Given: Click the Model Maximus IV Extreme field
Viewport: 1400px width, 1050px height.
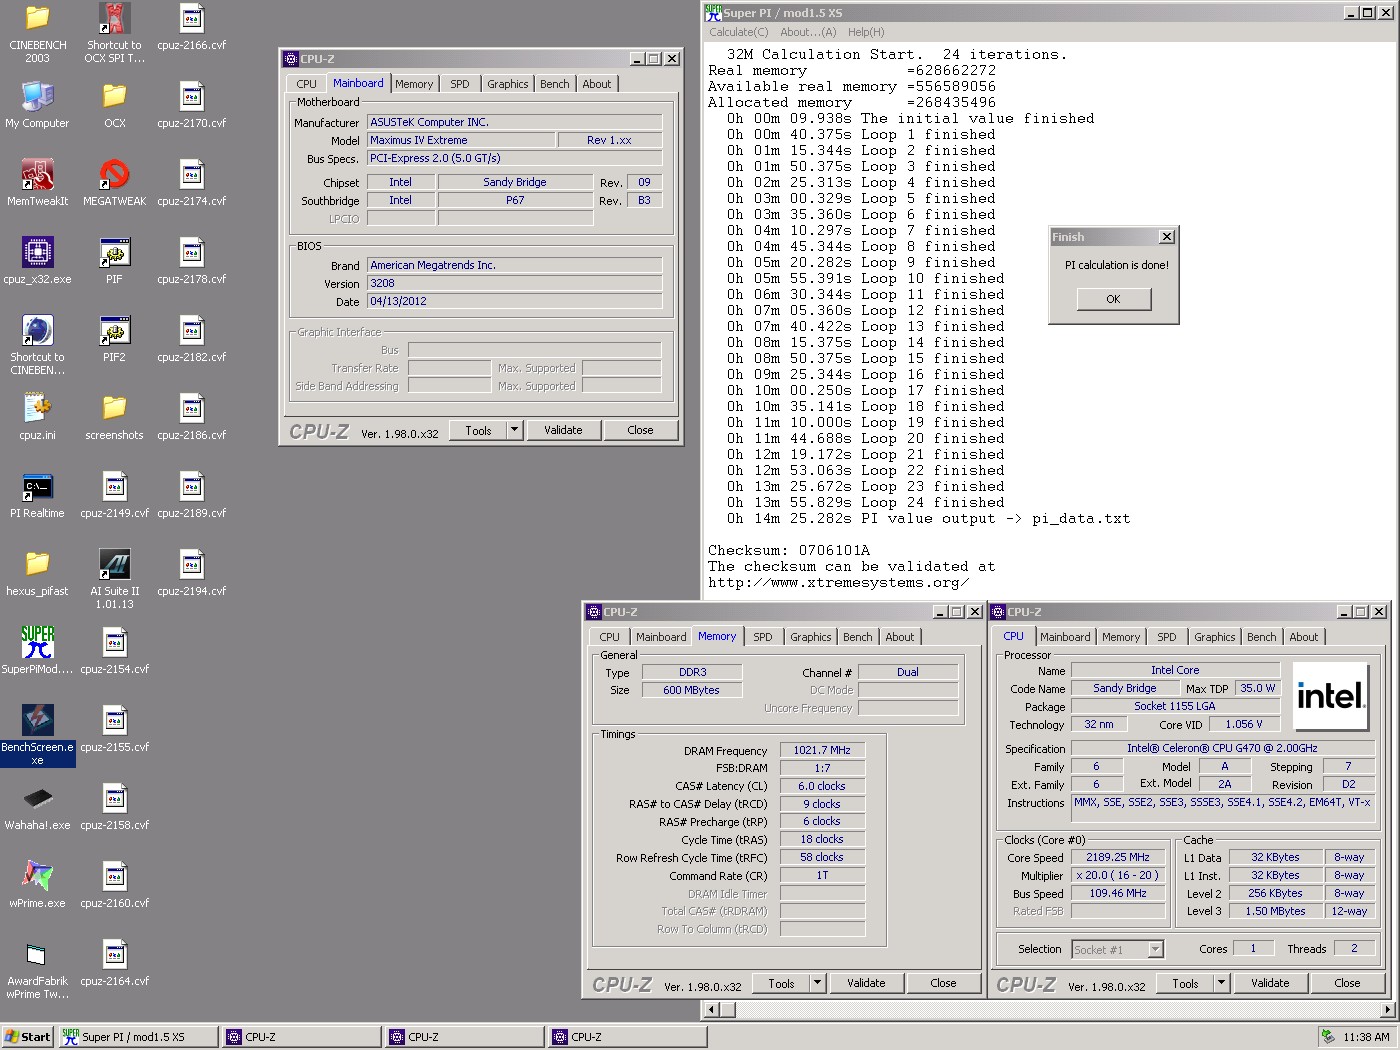Looking at the screenshot, I should pyautogui.click(x=461, y=140).
